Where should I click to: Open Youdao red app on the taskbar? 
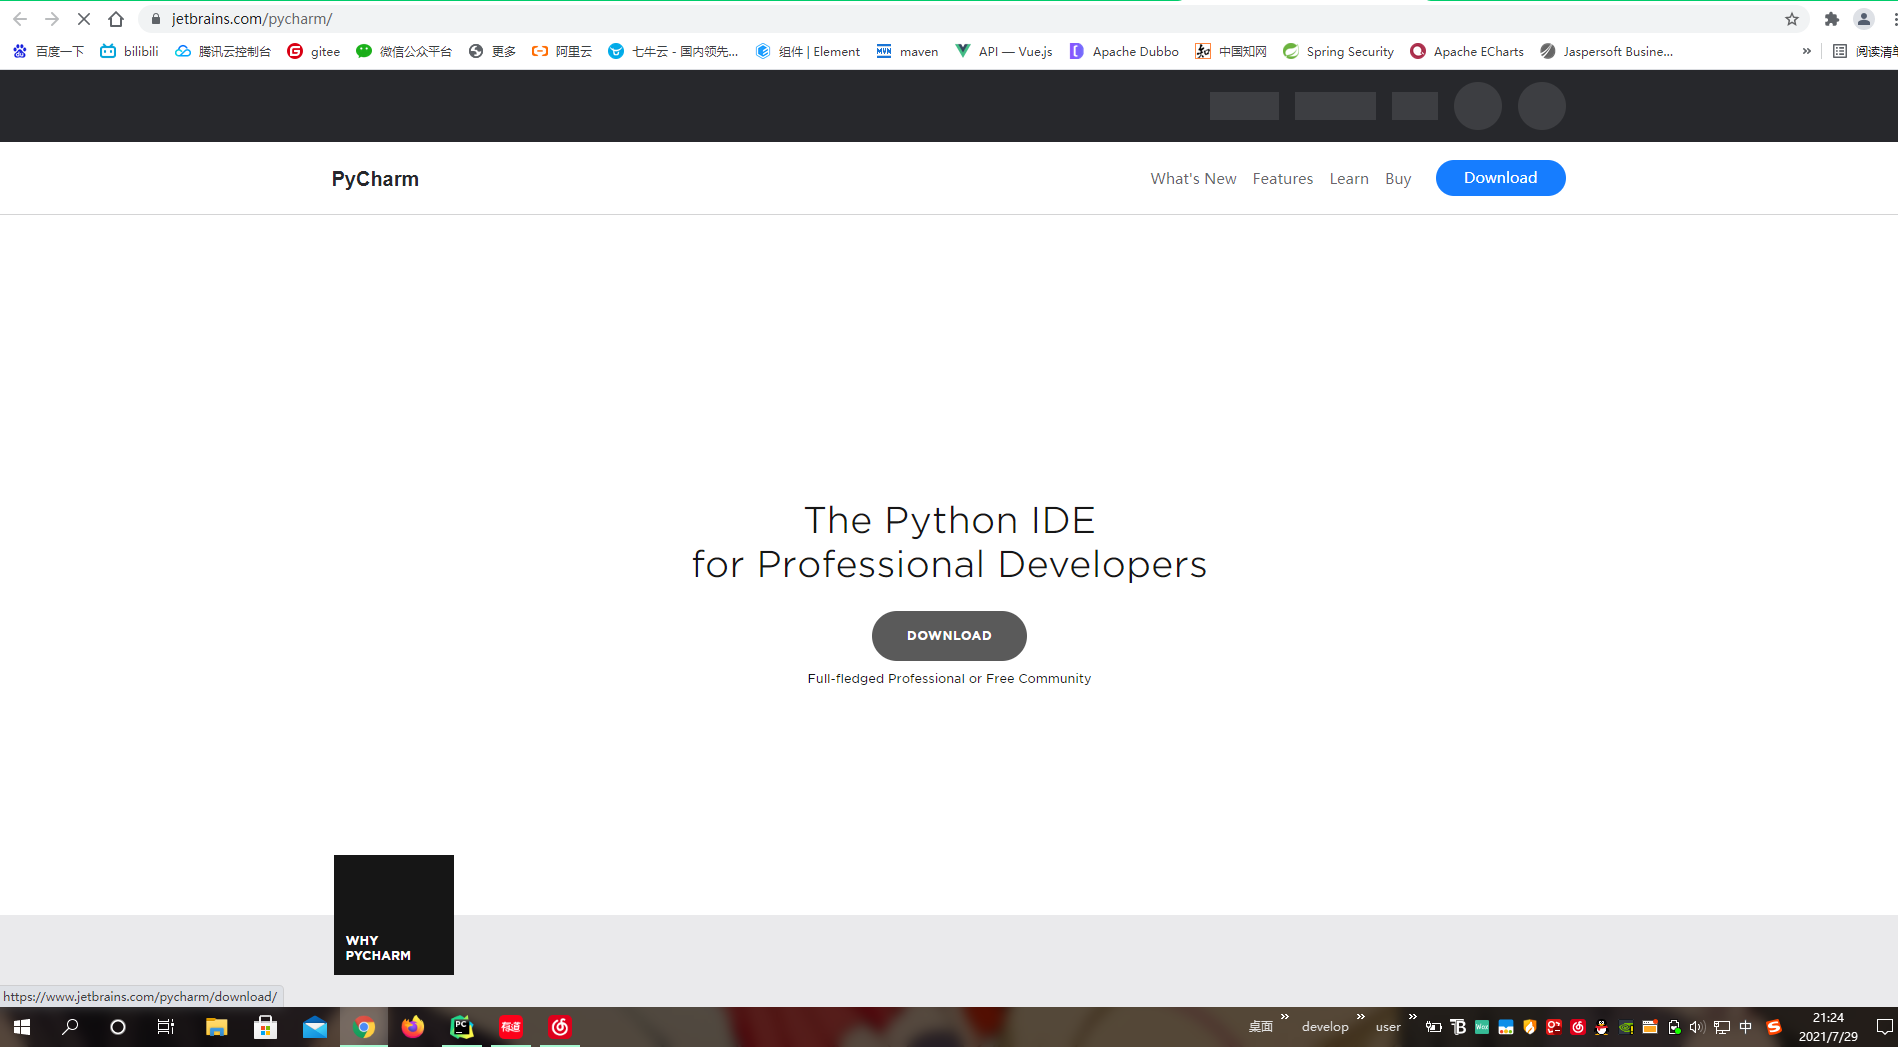click(511, 1027)
